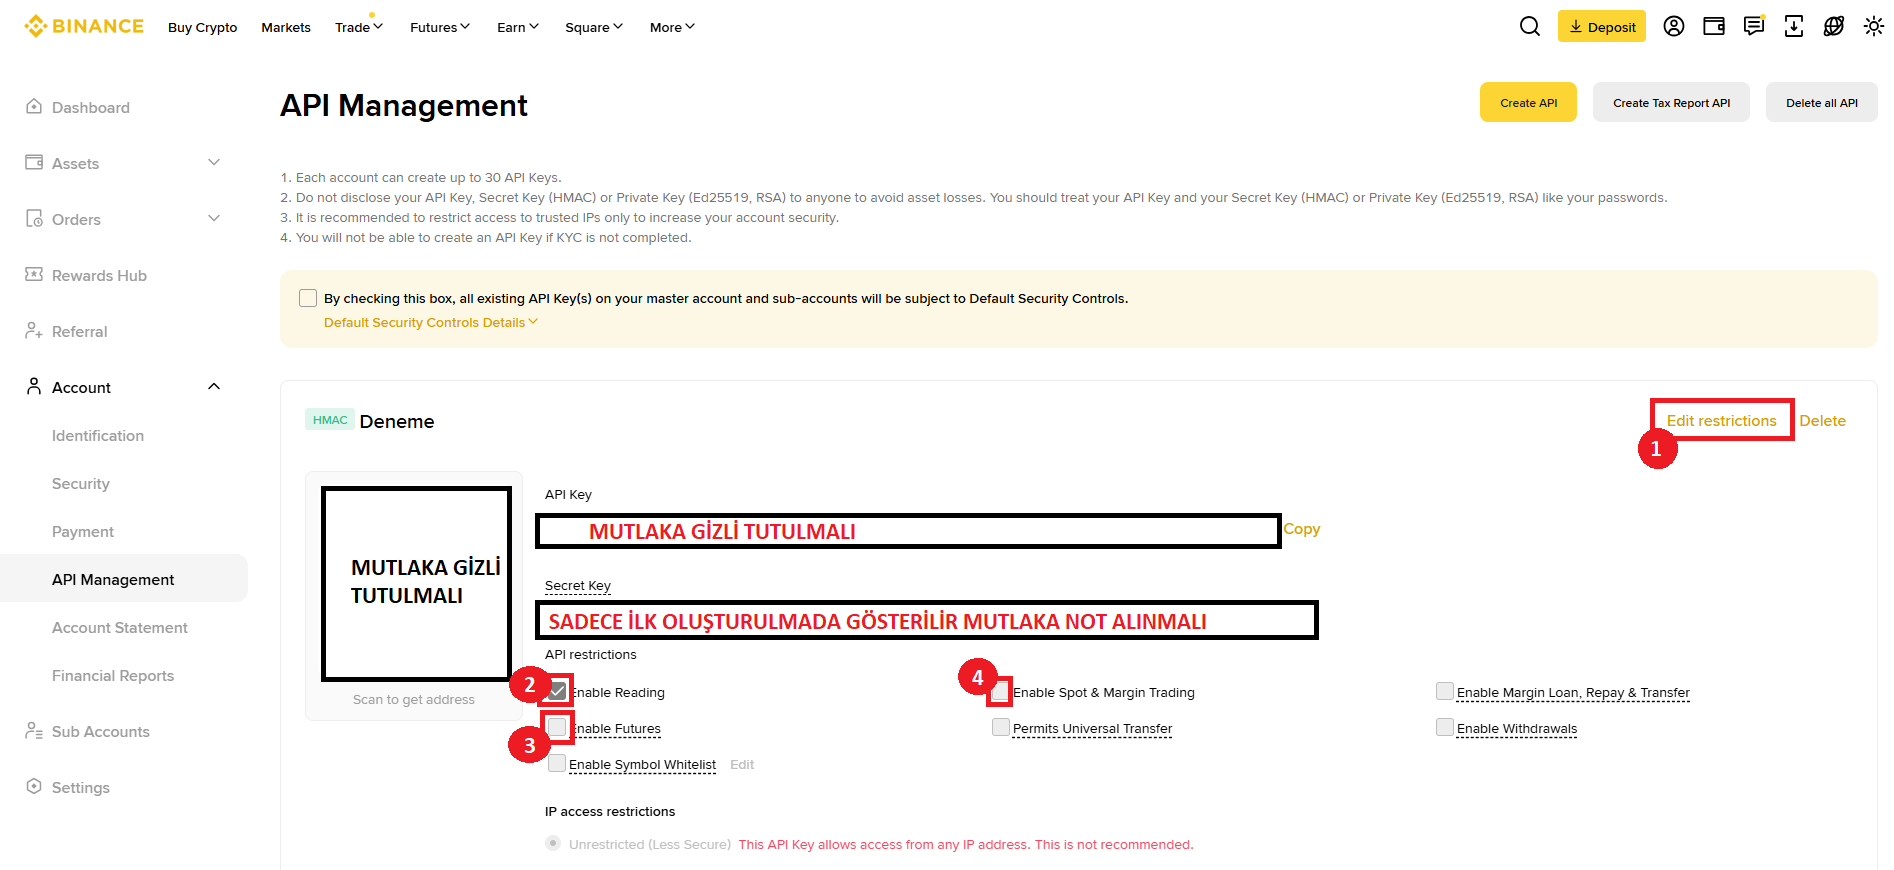Viewport: 1894px width, 870px height.
Task: Tick Enable Withdrawals checkbox
Action: [x=1445, y=727]
